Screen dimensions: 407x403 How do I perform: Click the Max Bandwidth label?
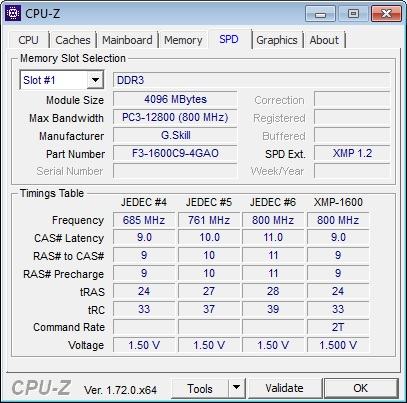66,118
